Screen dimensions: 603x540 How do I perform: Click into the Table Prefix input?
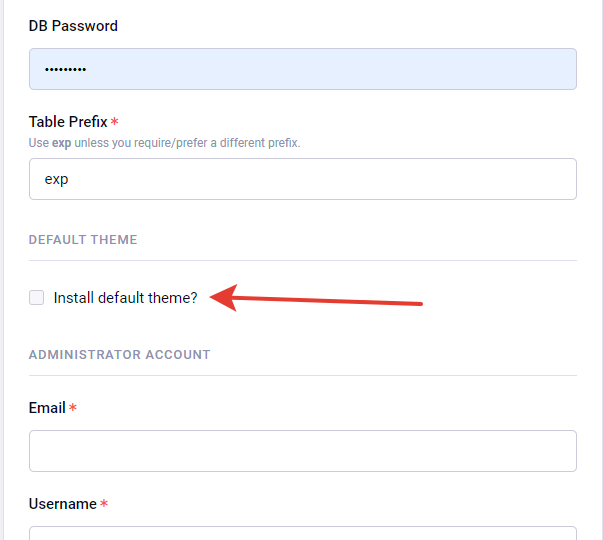click(302, 179)
